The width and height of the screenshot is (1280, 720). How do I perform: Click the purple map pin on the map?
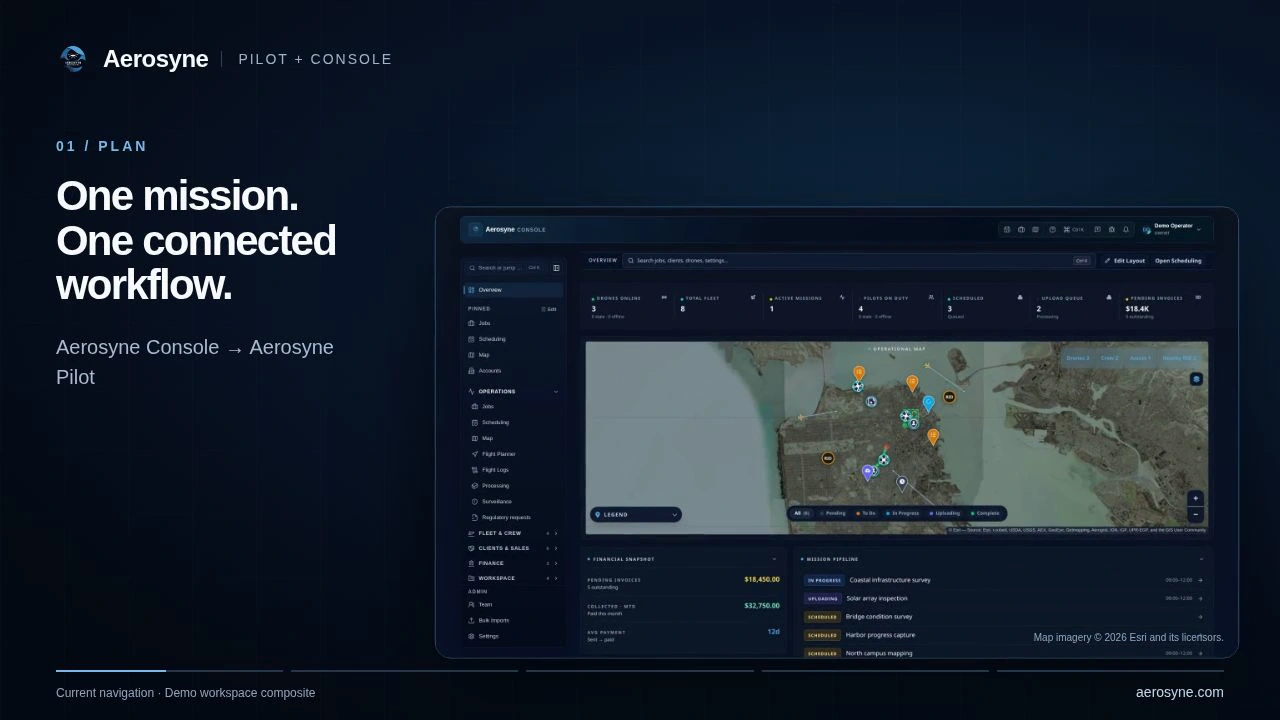[x=867, y=472]
